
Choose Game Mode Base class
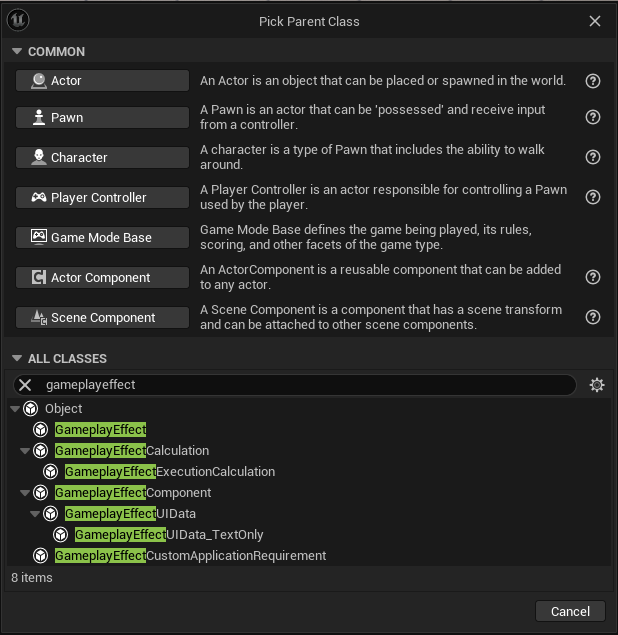[102, 237]
